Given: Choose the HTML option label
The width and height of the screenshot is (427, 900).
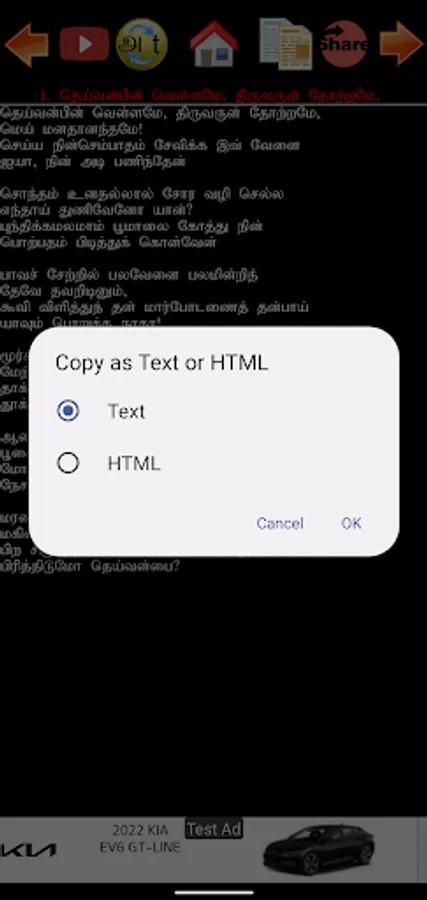Looking at the screenshot, I should click(x=134, y=463).
